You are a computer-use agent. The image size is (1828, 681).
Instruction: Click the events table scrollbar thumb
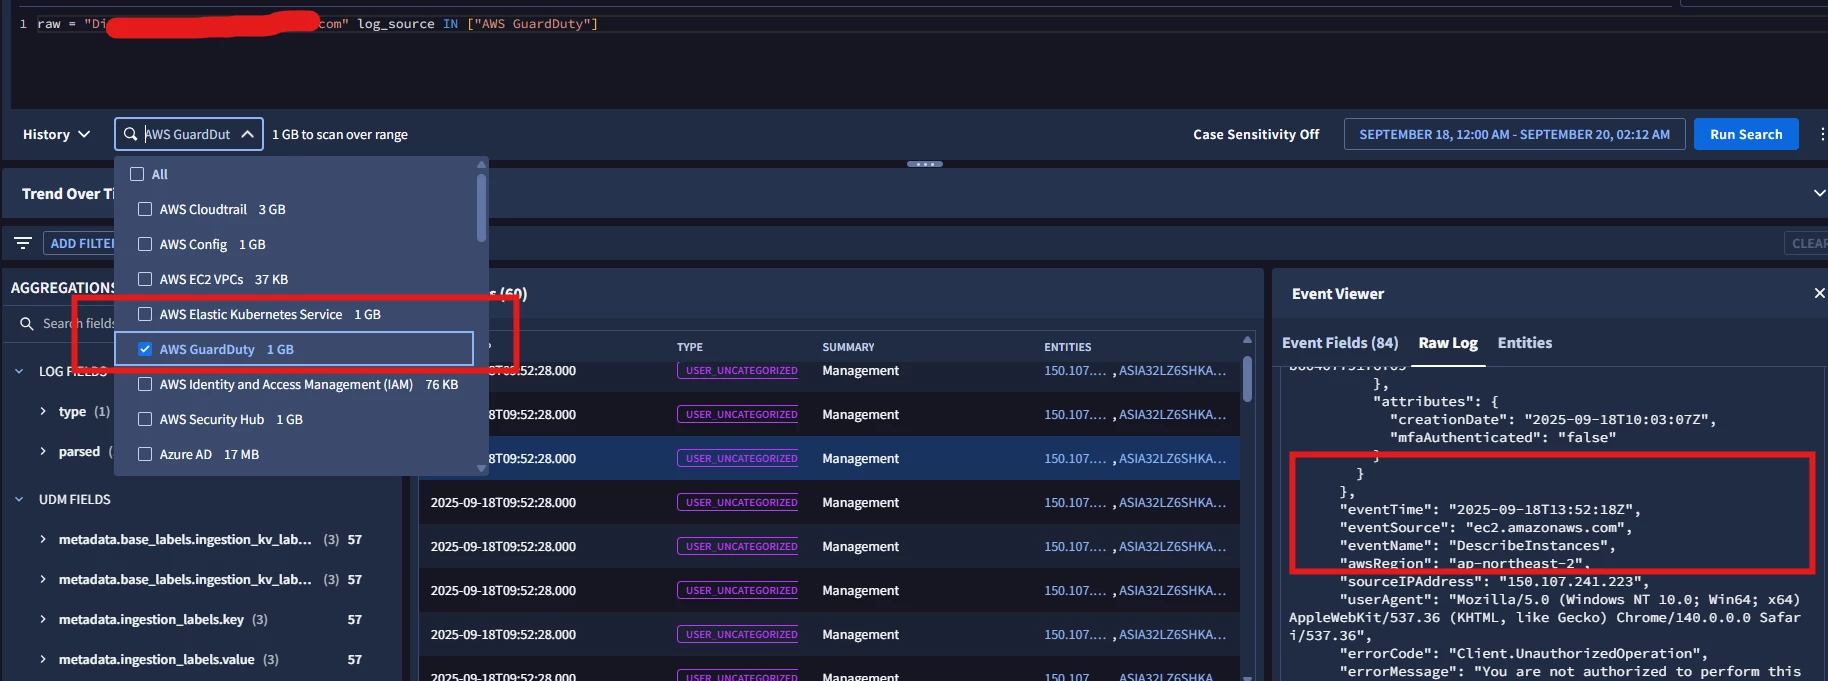pyautogui.click(x=1247, y=380)
